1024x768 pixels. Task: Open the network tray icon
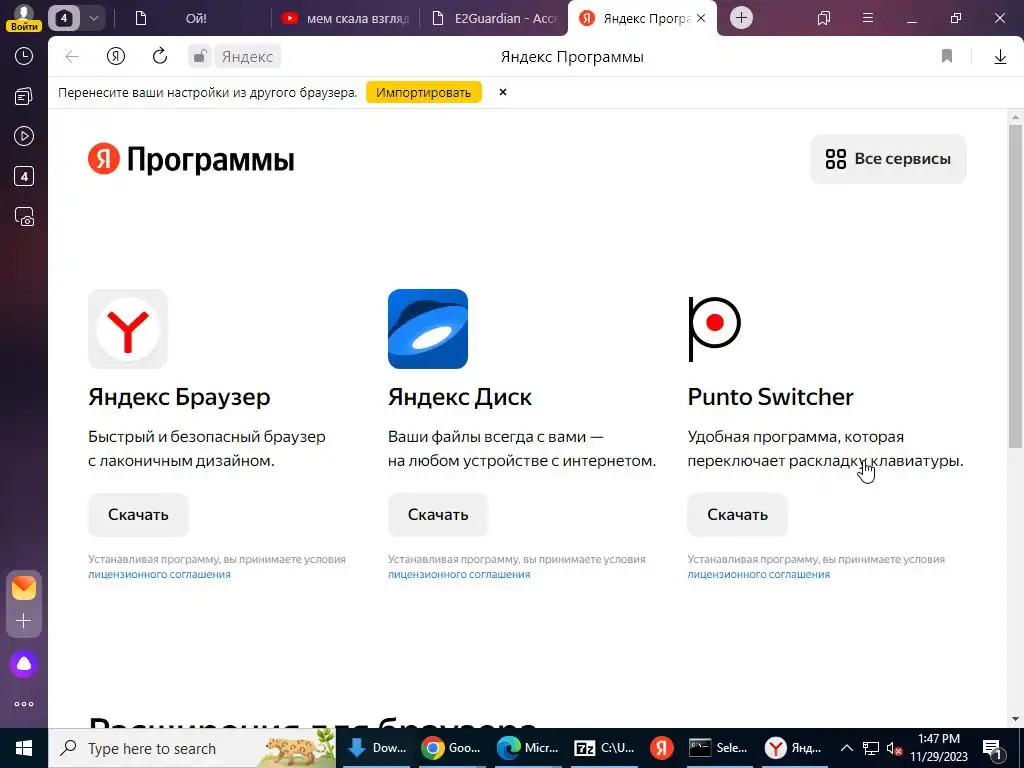click(871, 749)
